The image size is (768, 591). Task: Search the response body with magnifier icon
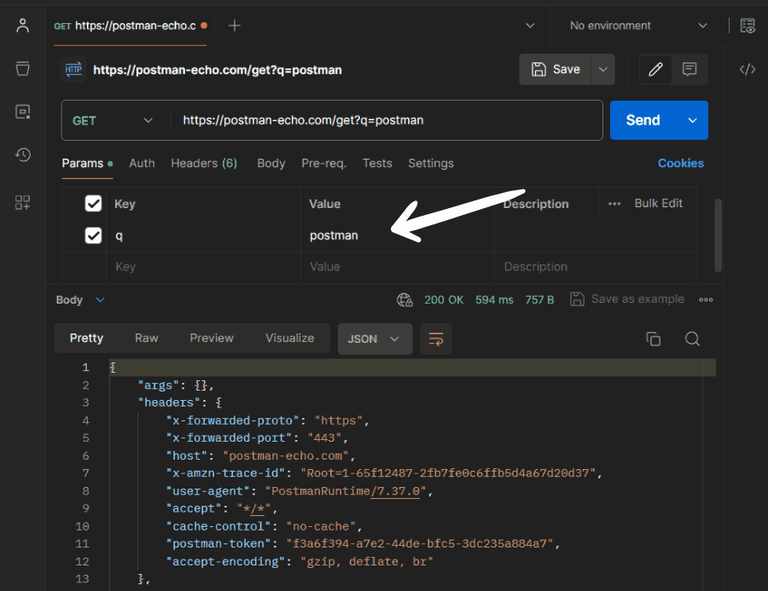point(692,339)
